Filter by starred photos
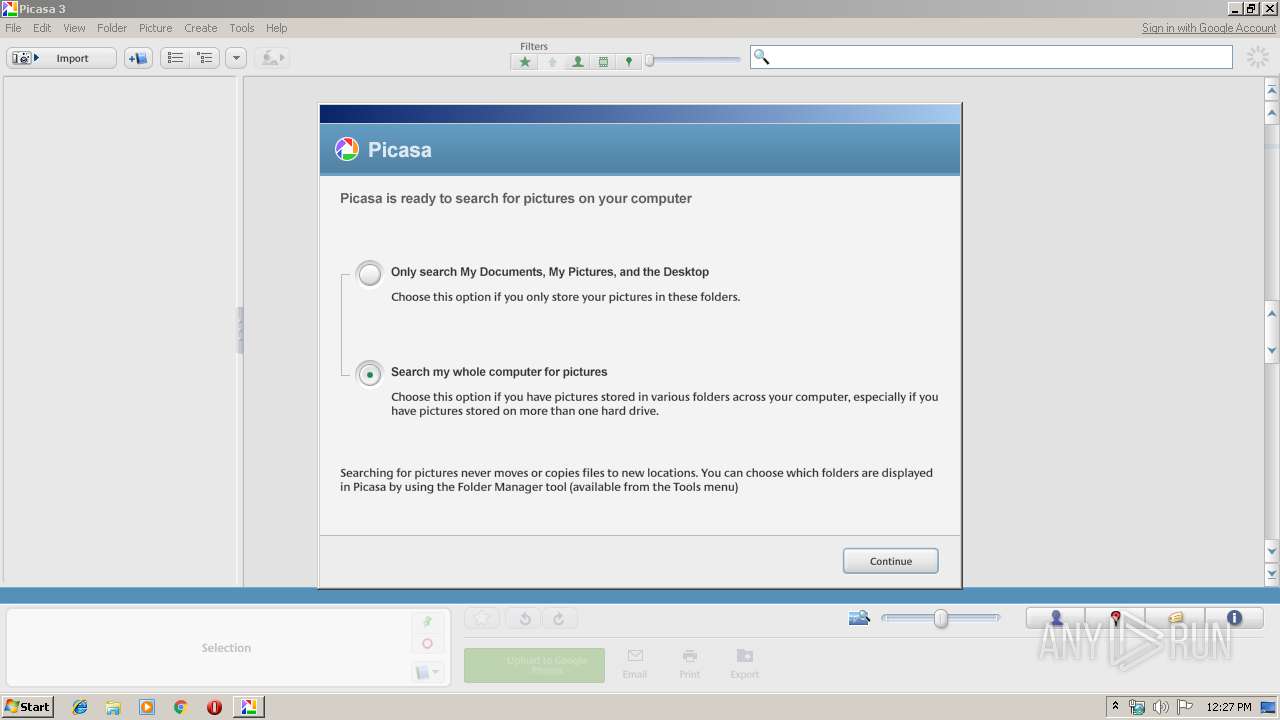The image size is (1280, 720). 525,62
